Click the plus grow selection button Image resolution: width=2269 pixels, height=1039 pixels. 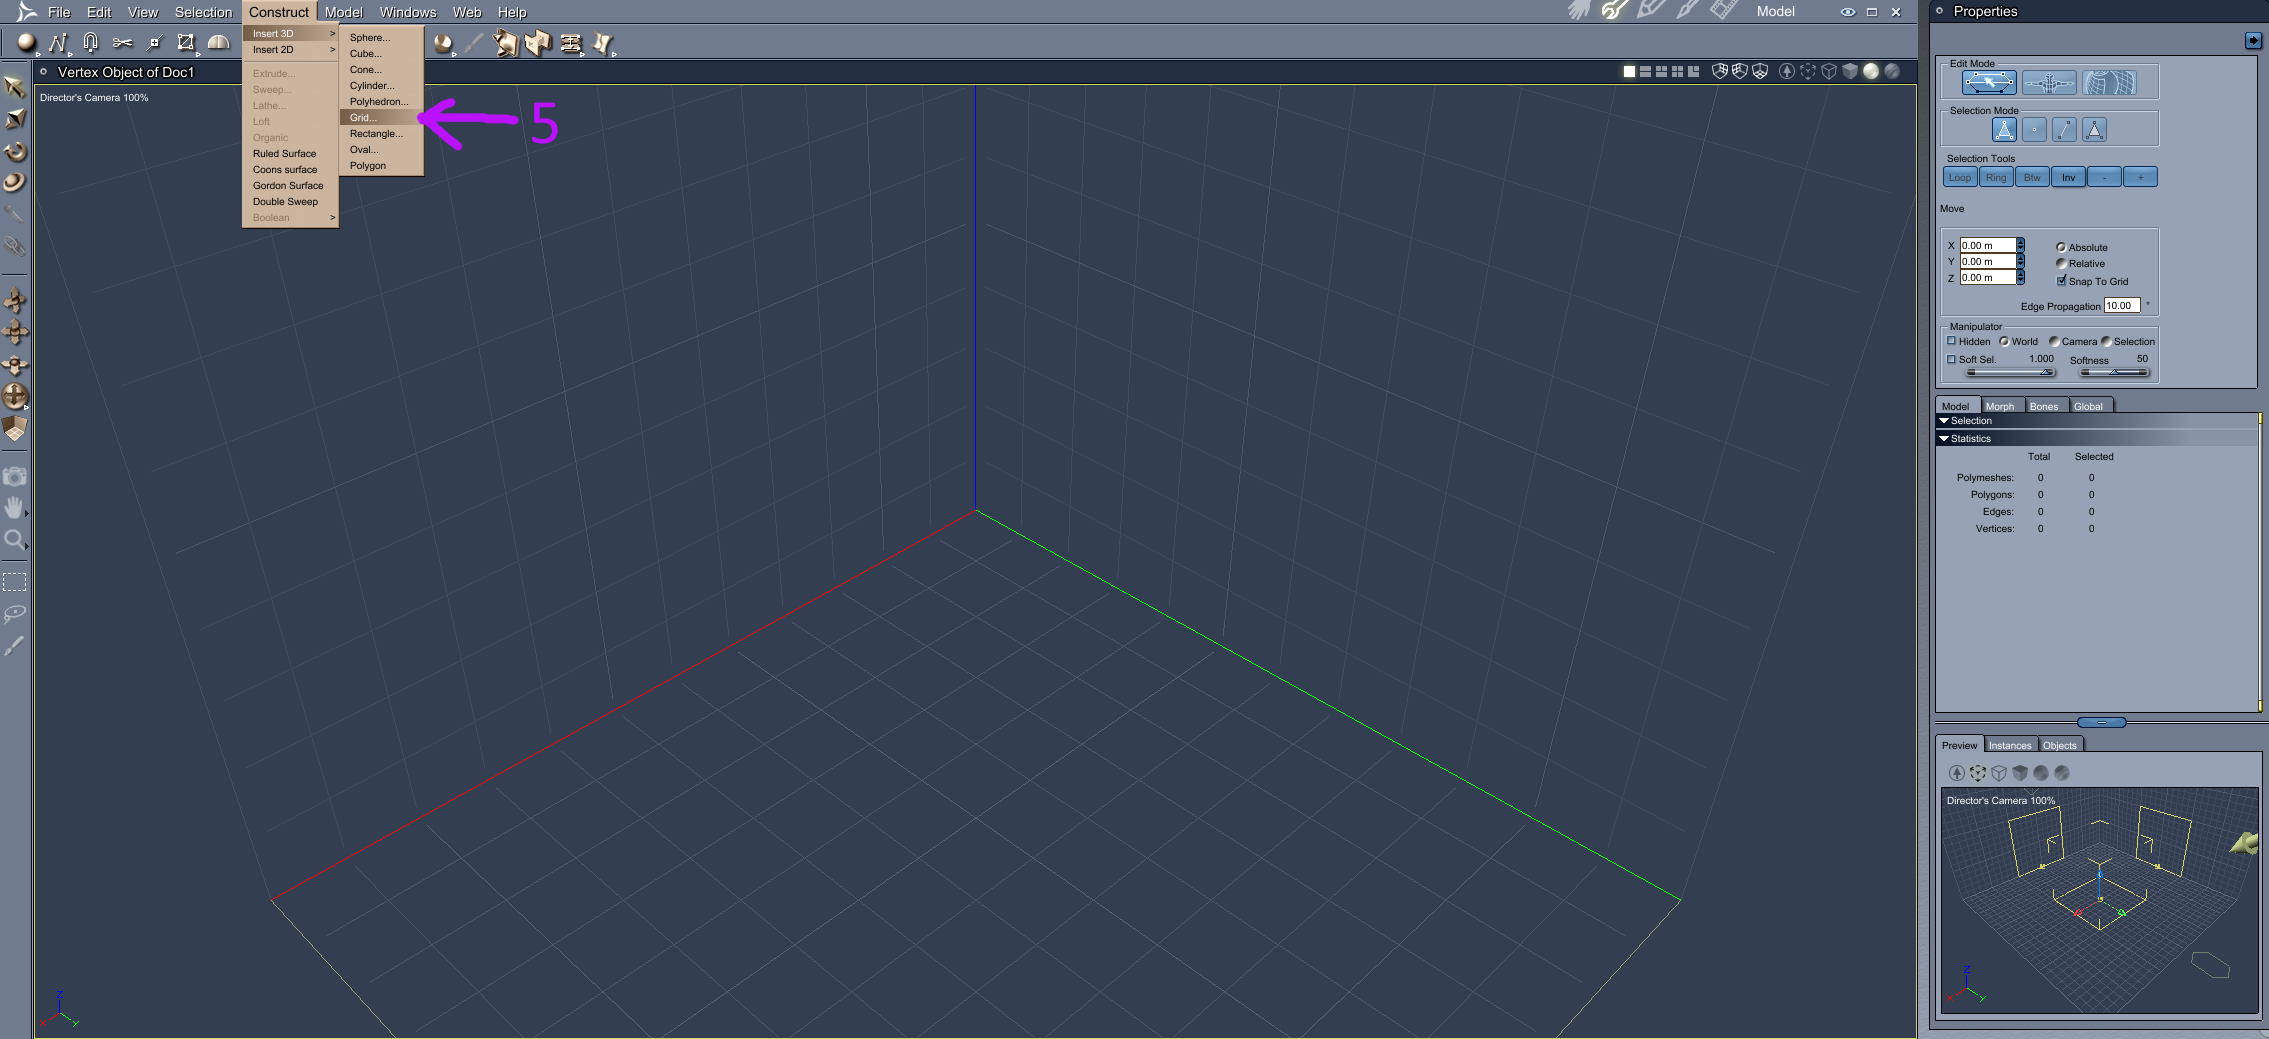coord(2140,177)
